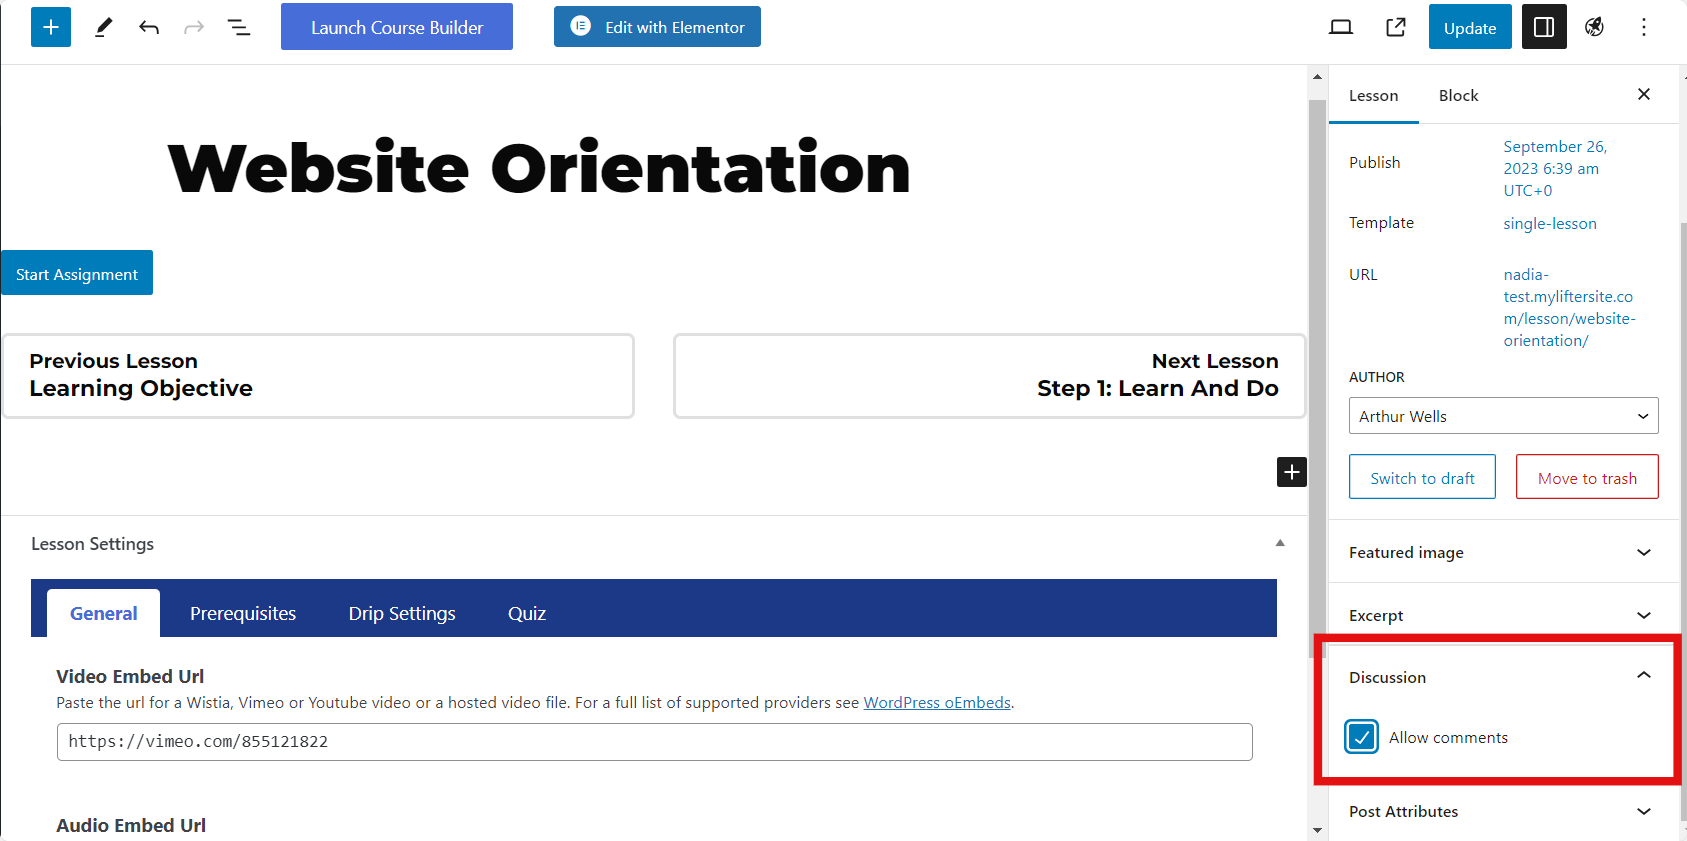
Task: Go to Previous Lesson Learning Objective
Action: [319, 375]
